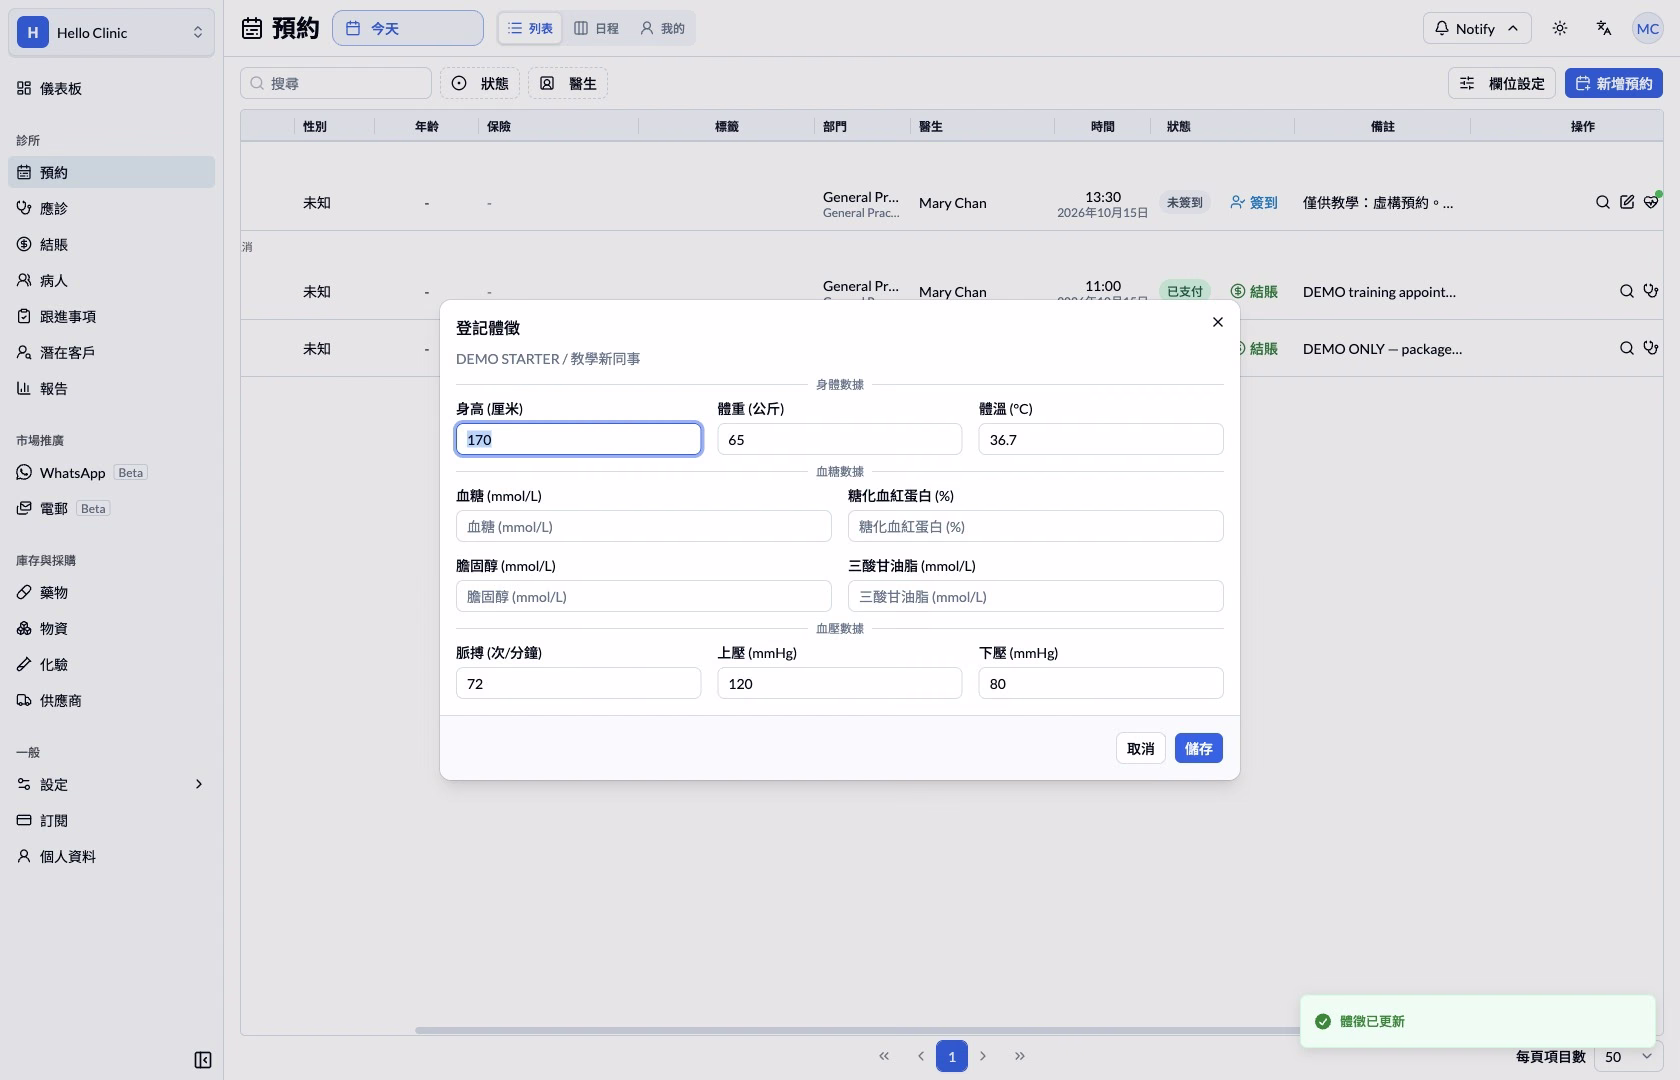Jump to first page double arrow
Screen dimensions: 1680x1080
(x=884, y=1056)
